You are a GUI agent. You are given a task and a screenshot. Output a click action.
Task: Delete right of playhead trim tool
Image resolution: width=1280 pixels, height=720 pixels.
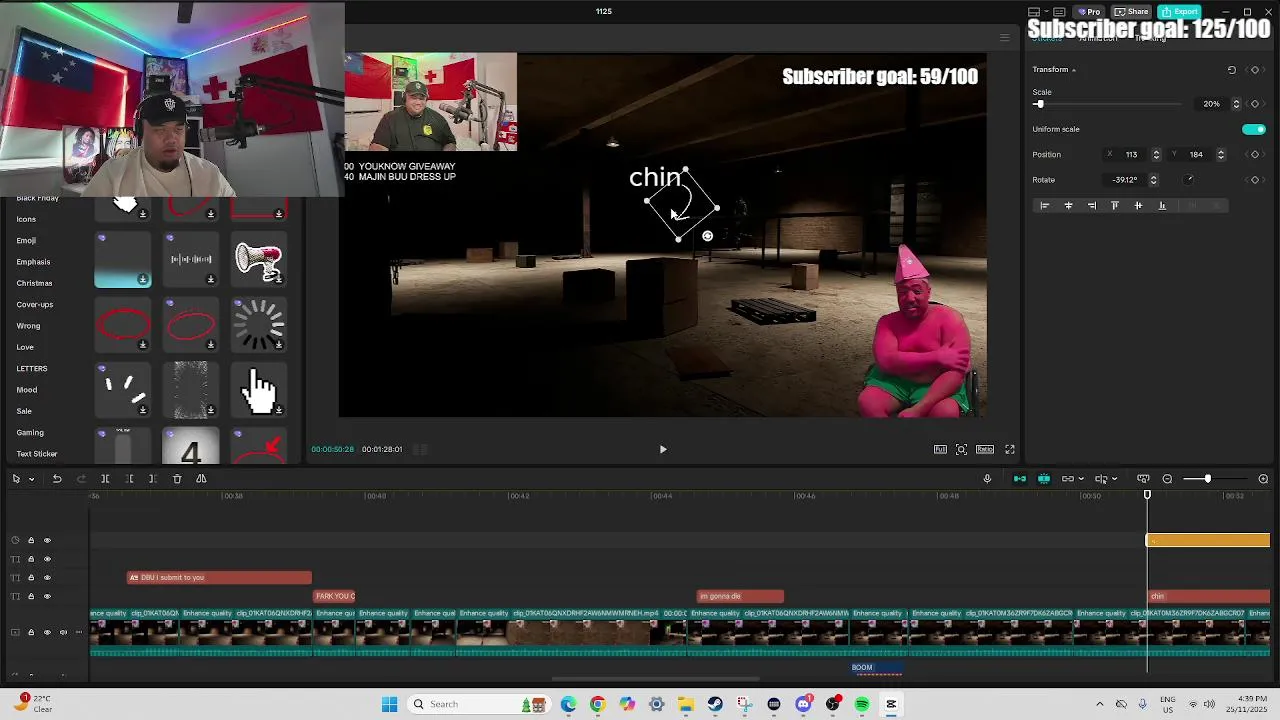pyautogui.click(x=152, y=479)
